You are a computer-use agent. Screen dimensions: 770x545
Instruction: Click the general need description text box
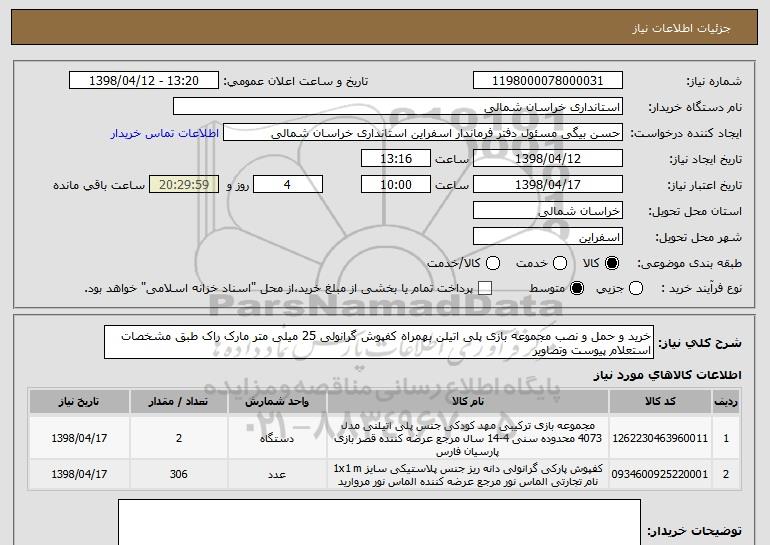click(379, 342)
